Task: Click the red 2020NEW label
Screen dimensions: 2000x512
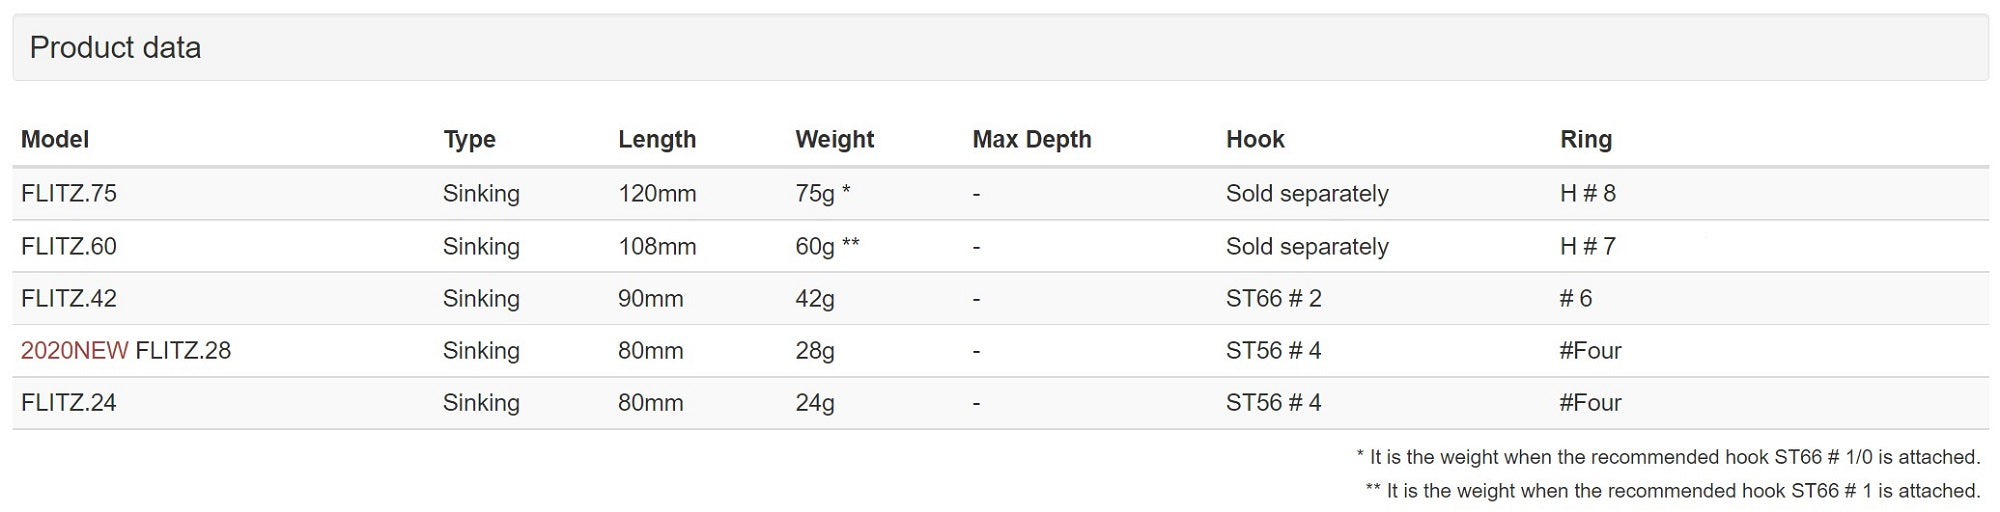Action: pos(74,351)
